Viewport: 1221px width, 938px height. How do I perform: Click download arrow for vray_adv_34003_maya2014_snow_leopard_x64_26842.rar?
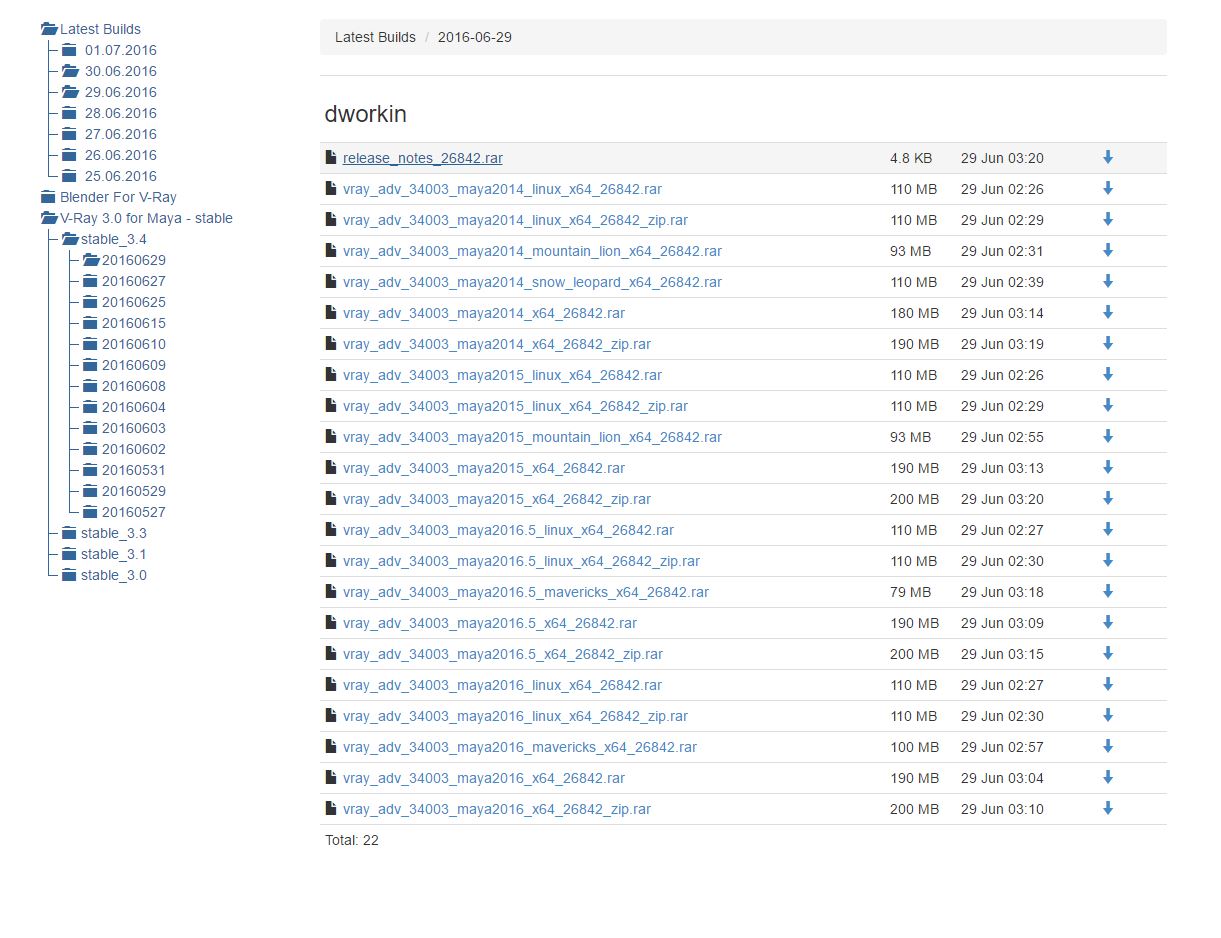pos(1108,282)
